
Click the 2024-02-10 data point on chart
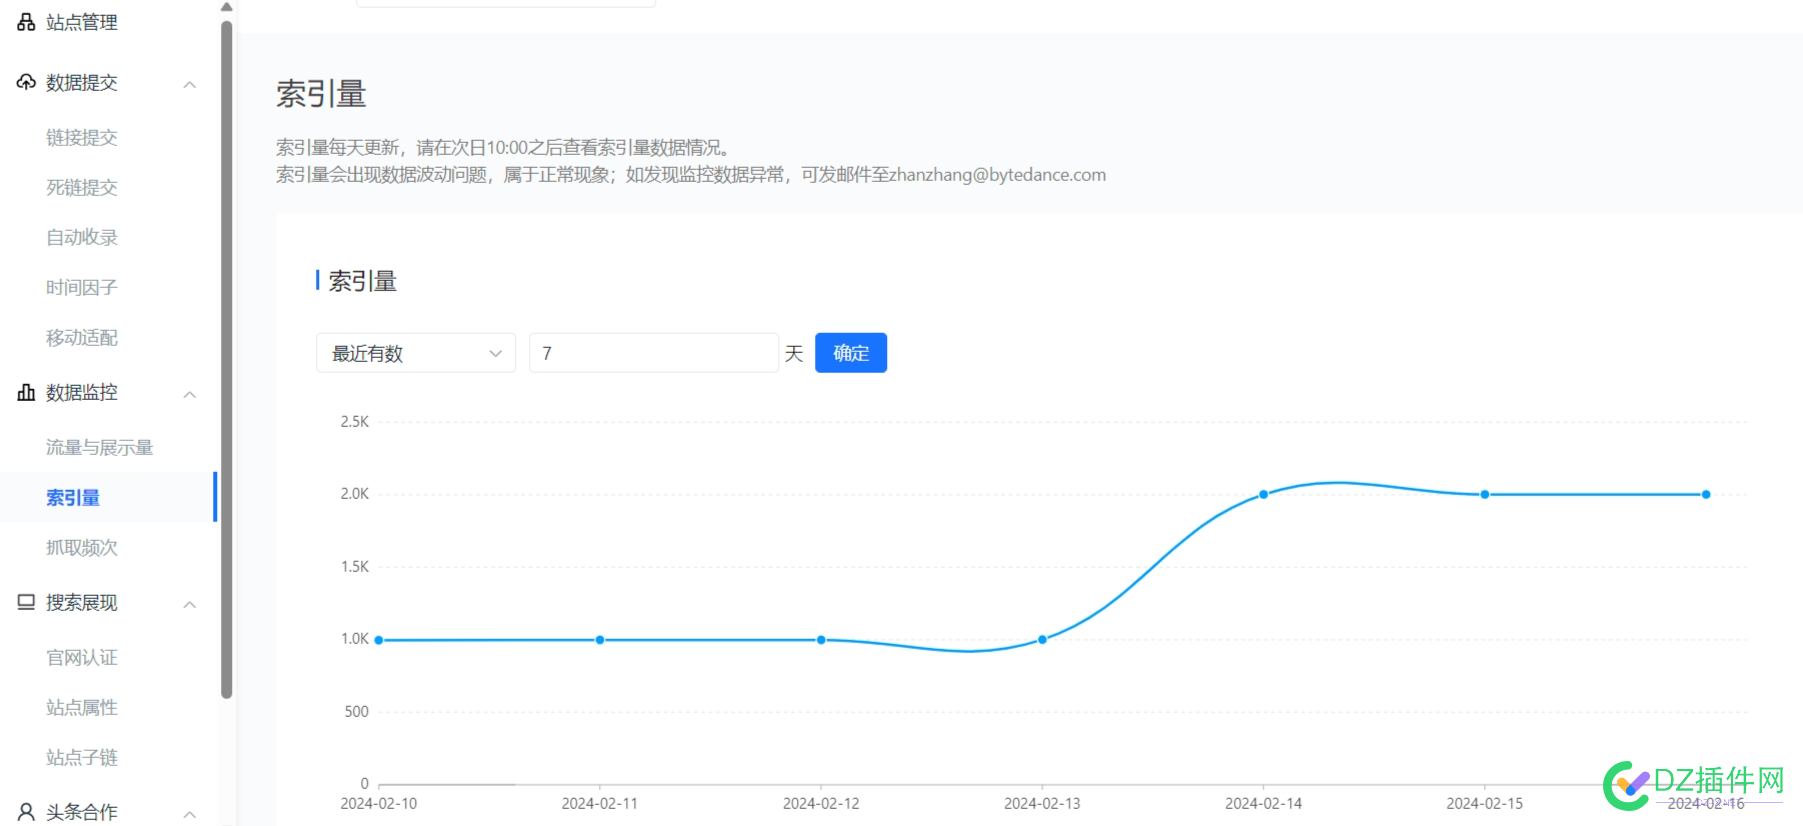(x=379, y=640)
